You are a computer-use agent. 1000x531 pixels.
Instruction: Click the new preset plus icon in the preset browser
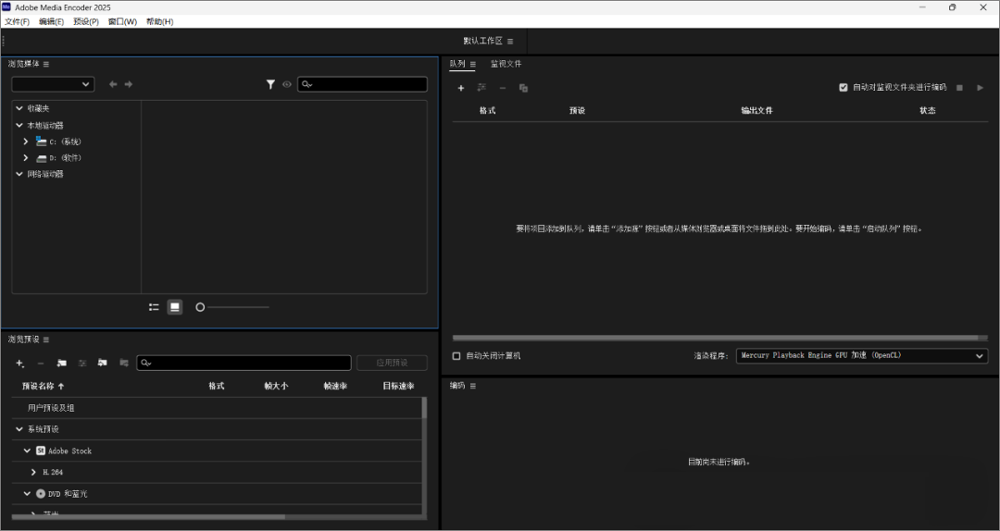tap(20, 363)
